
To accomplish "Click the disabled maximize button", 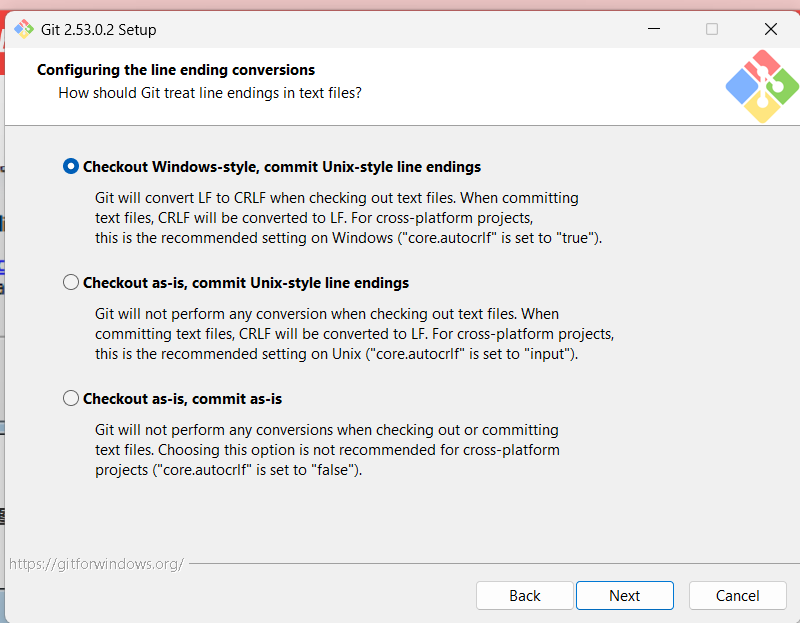I will pyautogui.click(x=712, y=29).
